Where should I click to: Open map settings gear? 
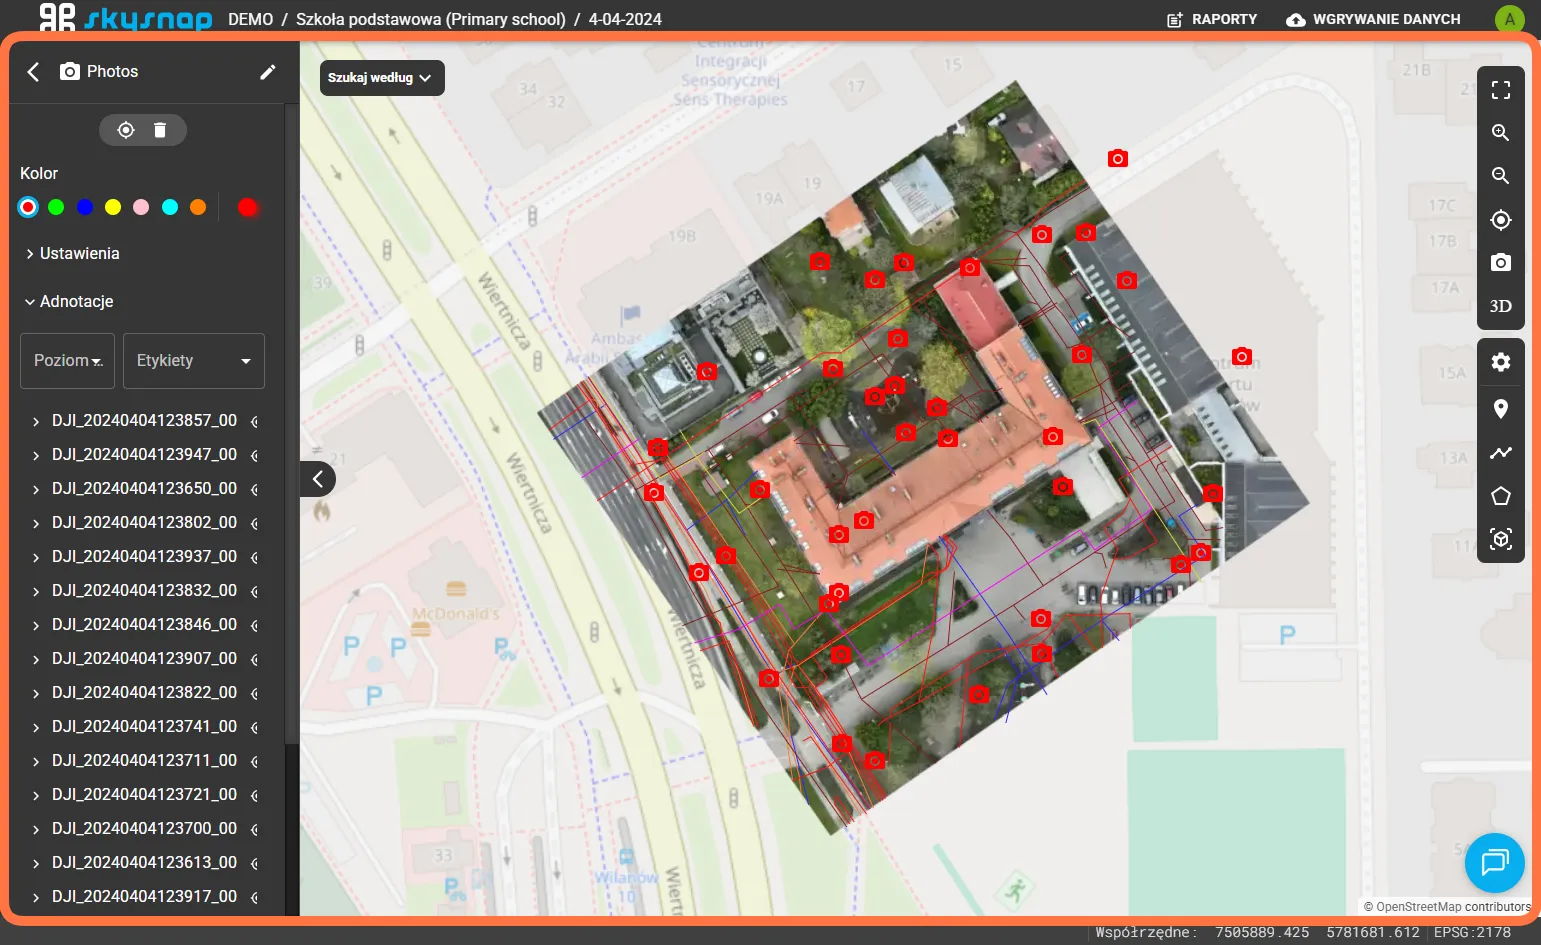click(1500, 362)
